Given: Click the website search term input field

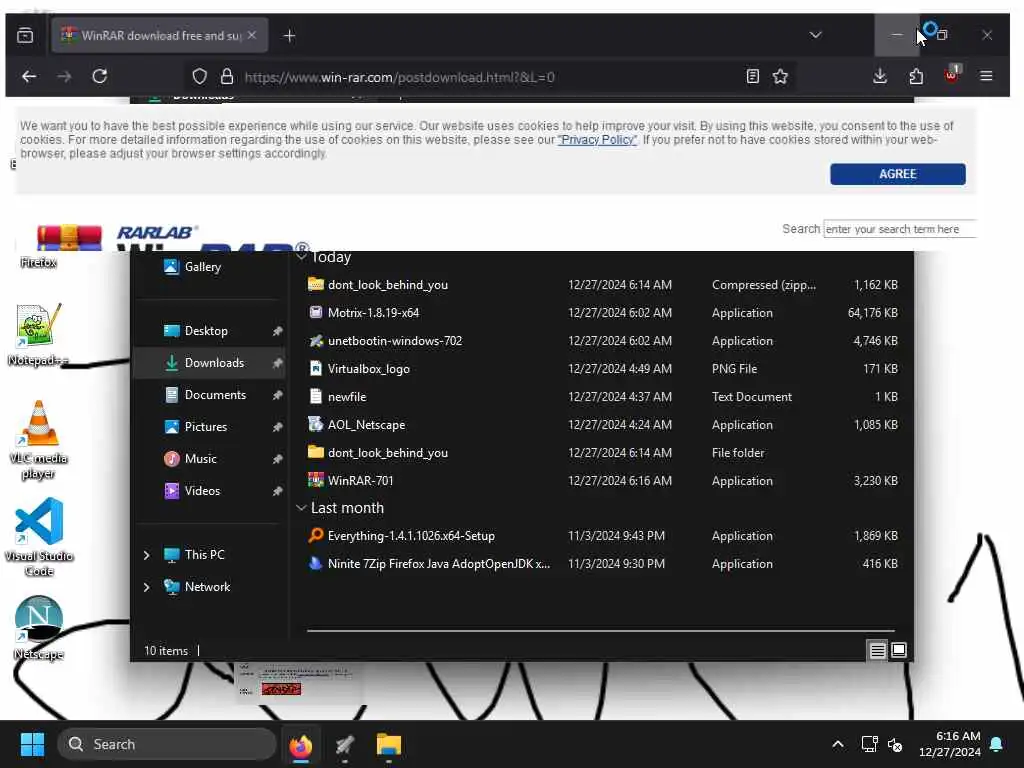Looking at the screenshot, I should [899, 229].
